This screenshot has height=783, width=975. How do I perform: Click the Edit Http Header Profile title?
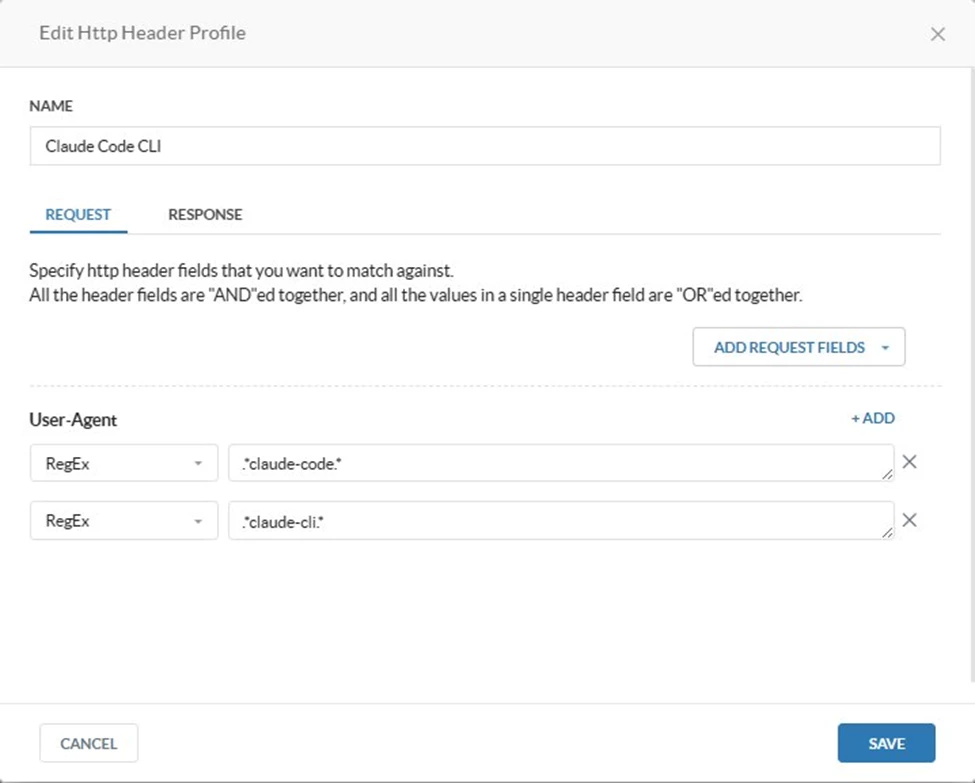142,33
